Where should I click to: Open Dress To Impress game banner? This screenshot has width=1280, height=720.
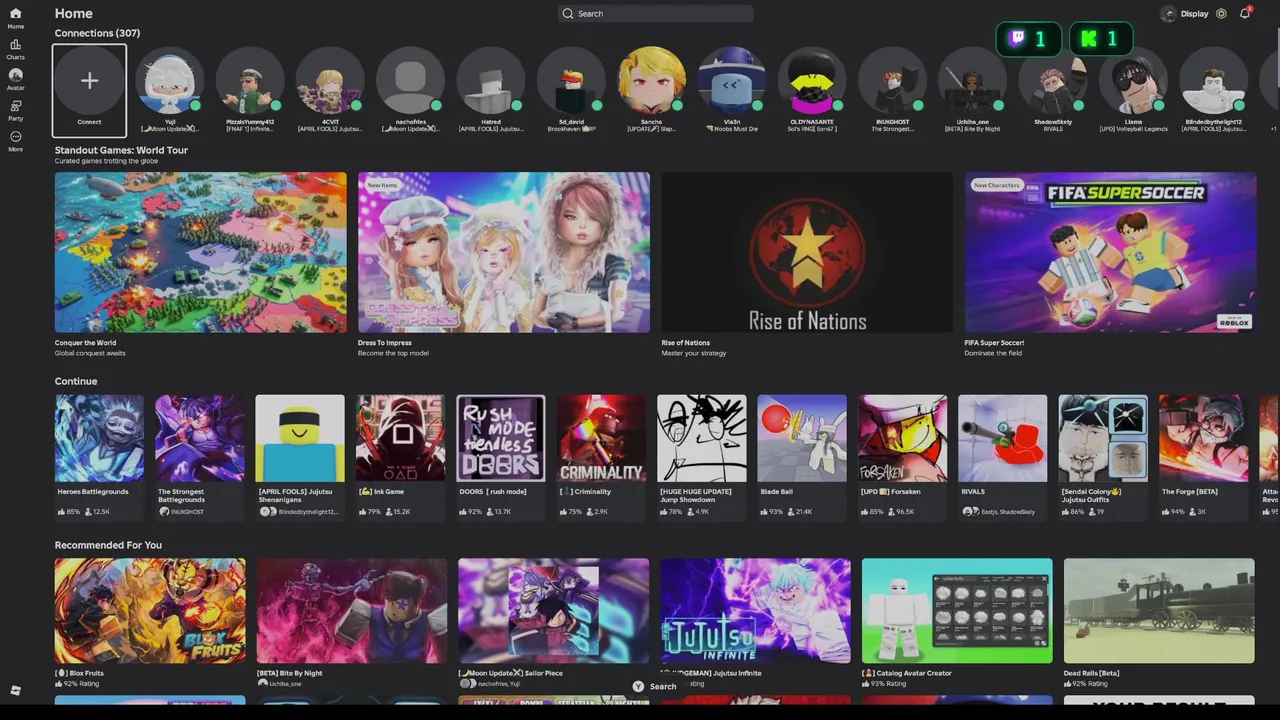[504, 252]
